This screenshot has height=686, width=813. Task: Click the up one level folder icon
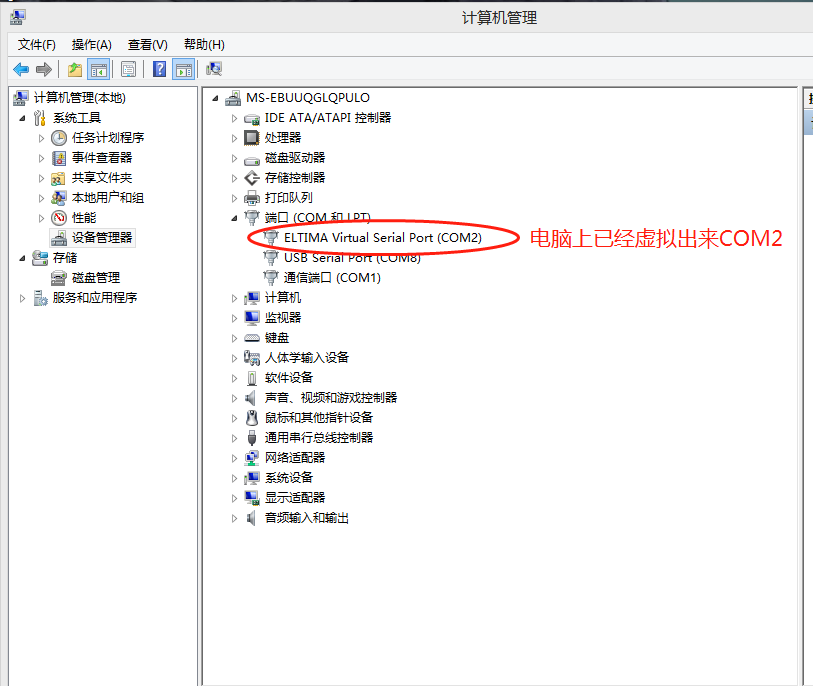(x=73, y=68)
